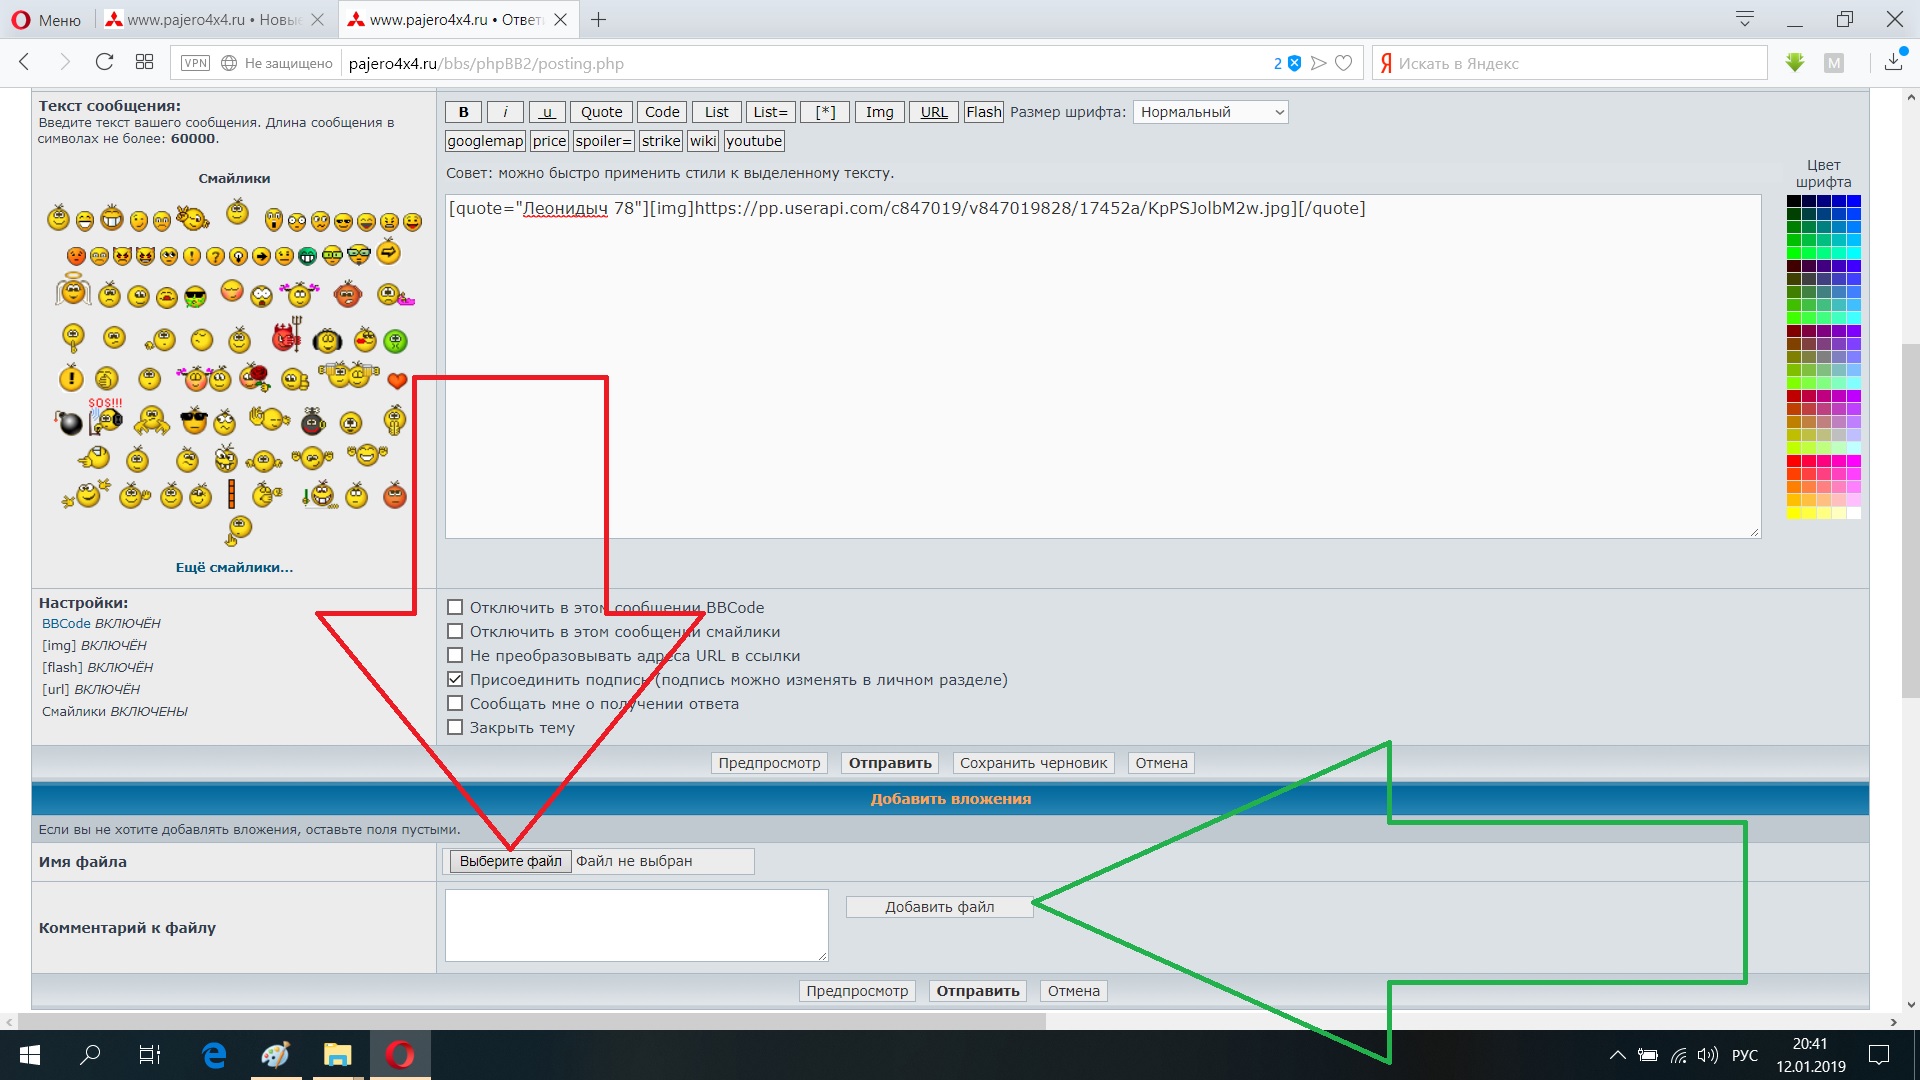Open downloads arrow icon in toolbar
The image size is (1920, 1080).
tap(1893, 62)
